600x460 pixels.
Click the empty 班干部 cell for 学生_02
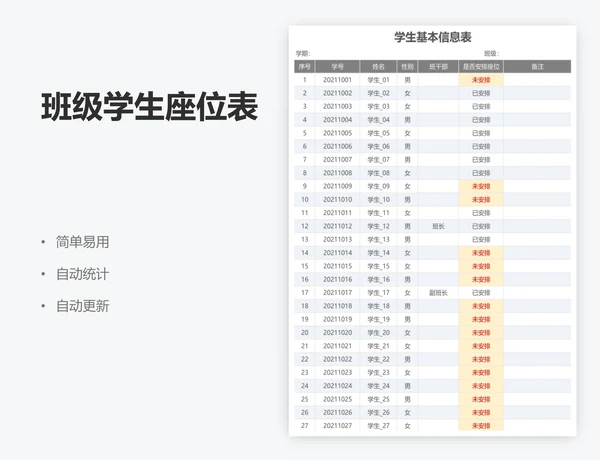pos(439,93)
